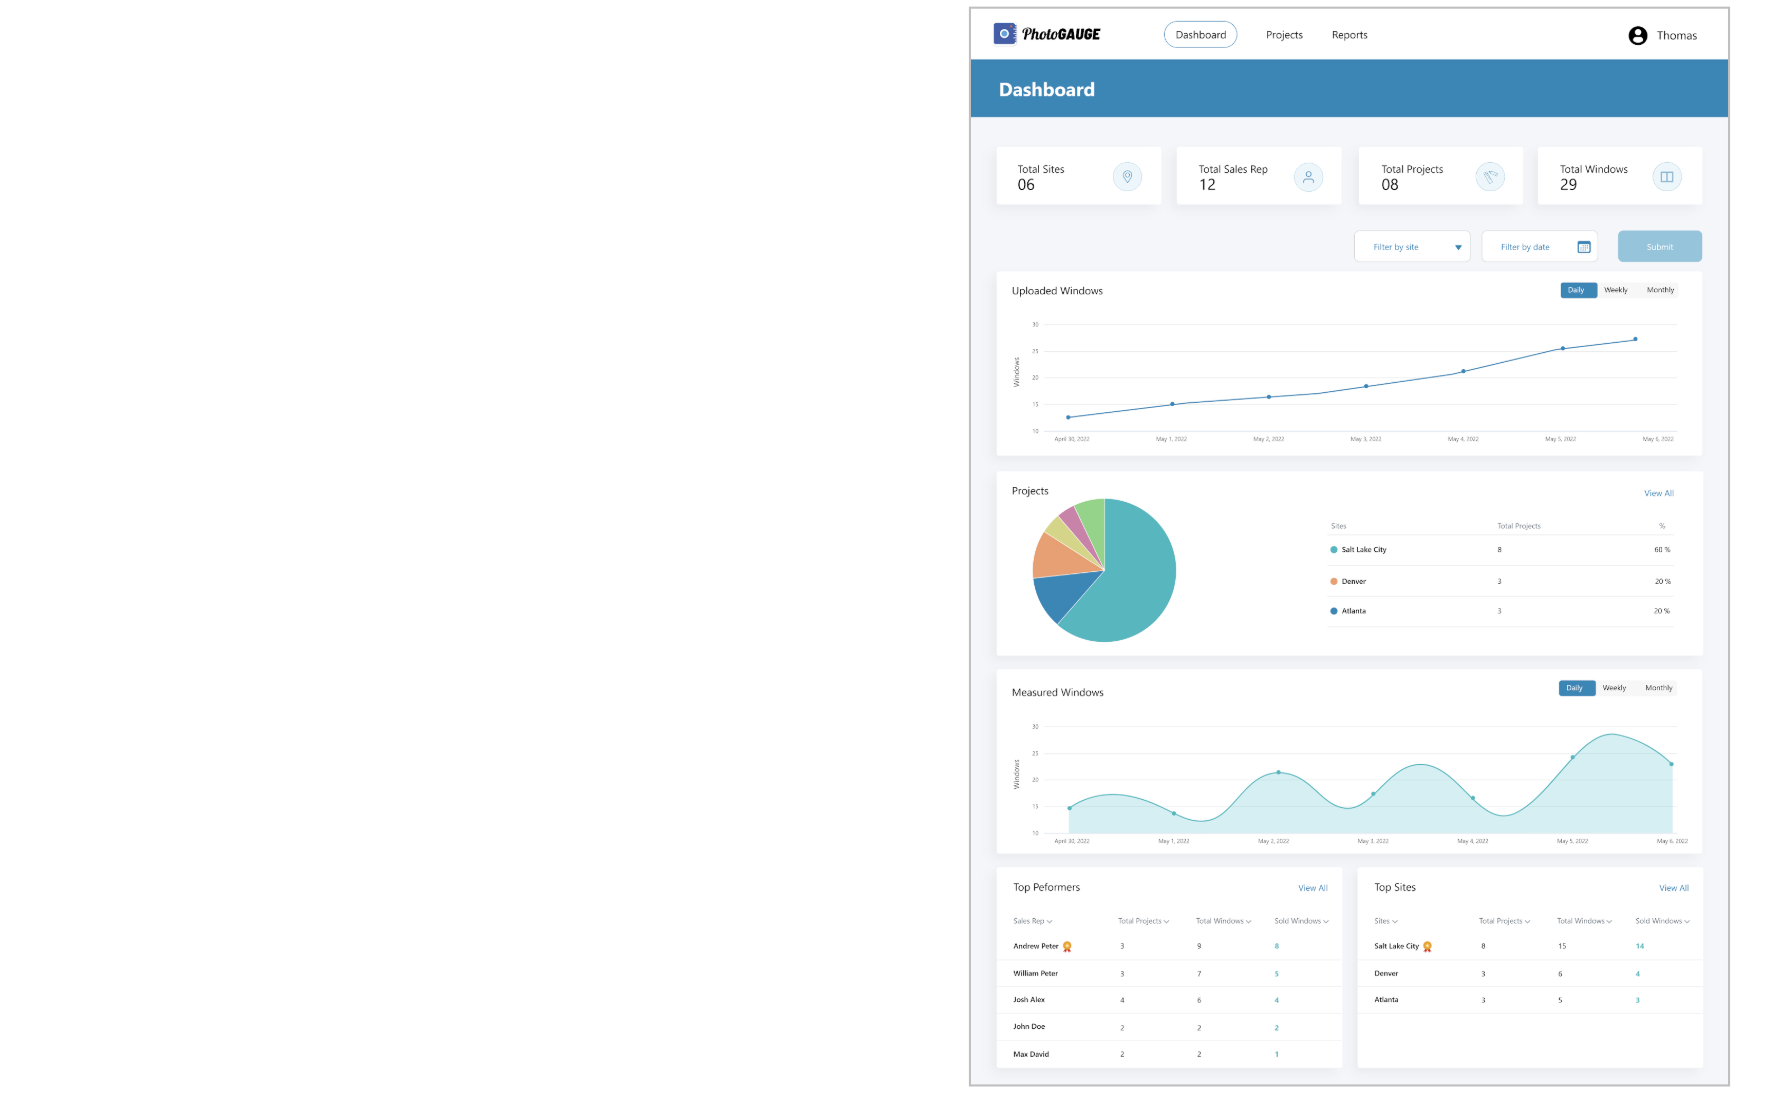1774x1102 pixels.
Task: Click the location pin icon on Total Sites
Action: click(1127, 177)
